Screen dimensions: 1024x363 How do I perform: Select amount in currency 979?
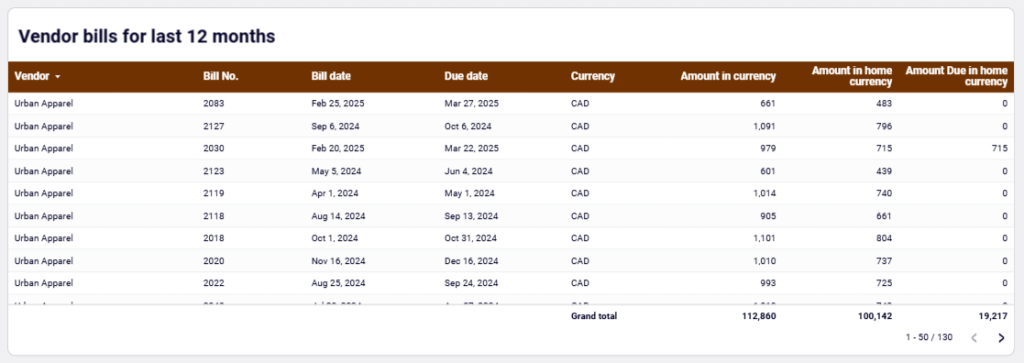pyautogui.click(x=768, y=148)
